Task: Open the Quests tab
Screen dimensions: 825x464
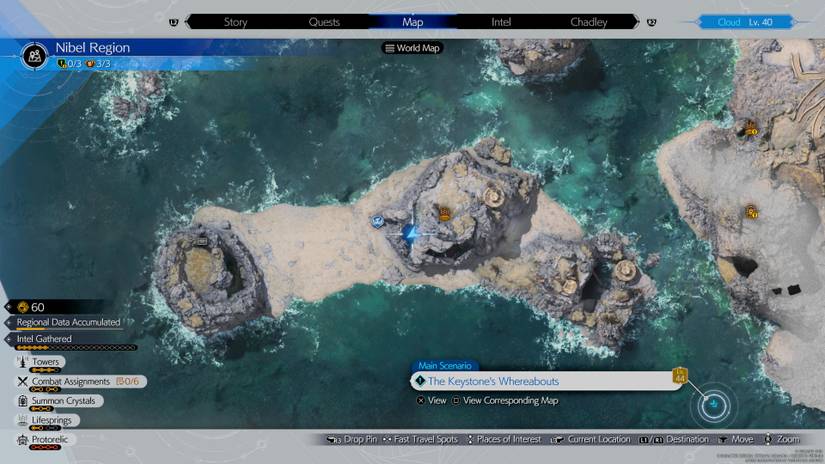Action: tap(324, 22)
